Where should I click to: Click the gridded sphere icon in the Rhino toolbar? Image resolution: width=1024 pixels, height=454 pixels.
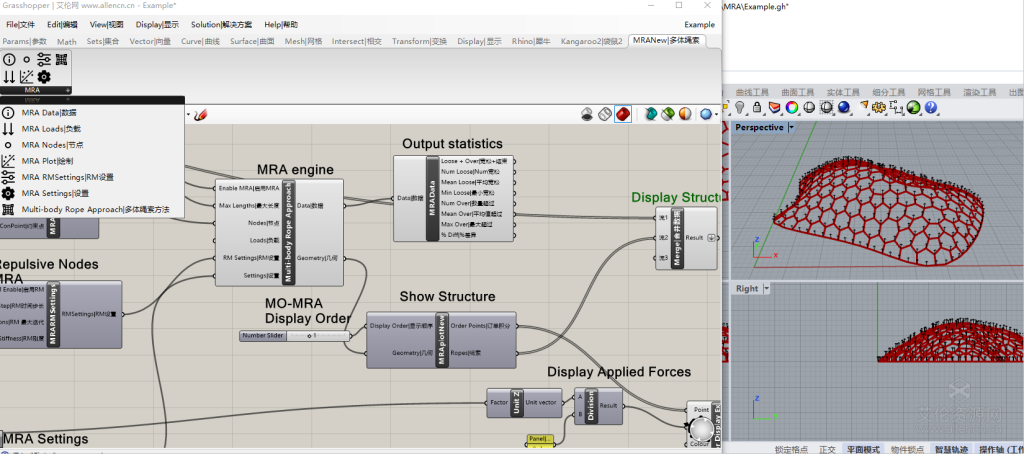(826, 107)
